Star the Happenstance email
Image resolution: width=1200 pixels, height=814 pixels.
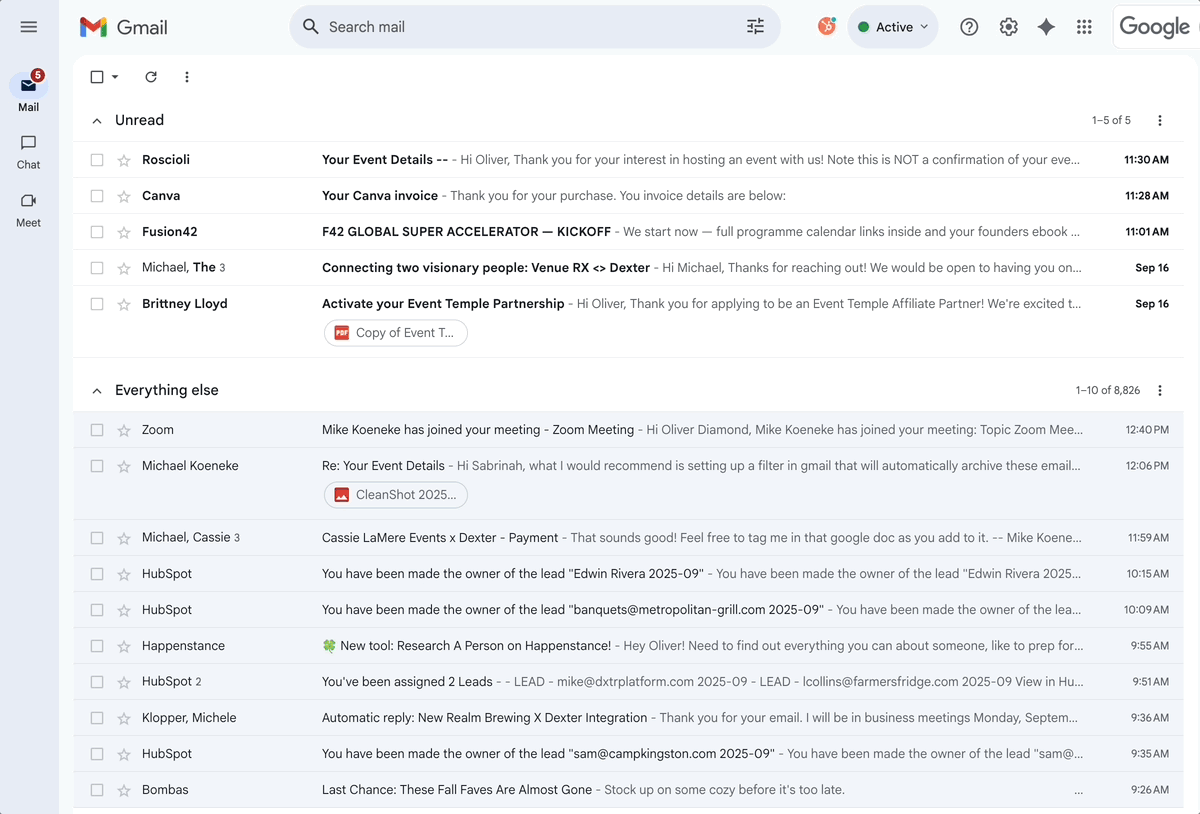coord(124,646)
